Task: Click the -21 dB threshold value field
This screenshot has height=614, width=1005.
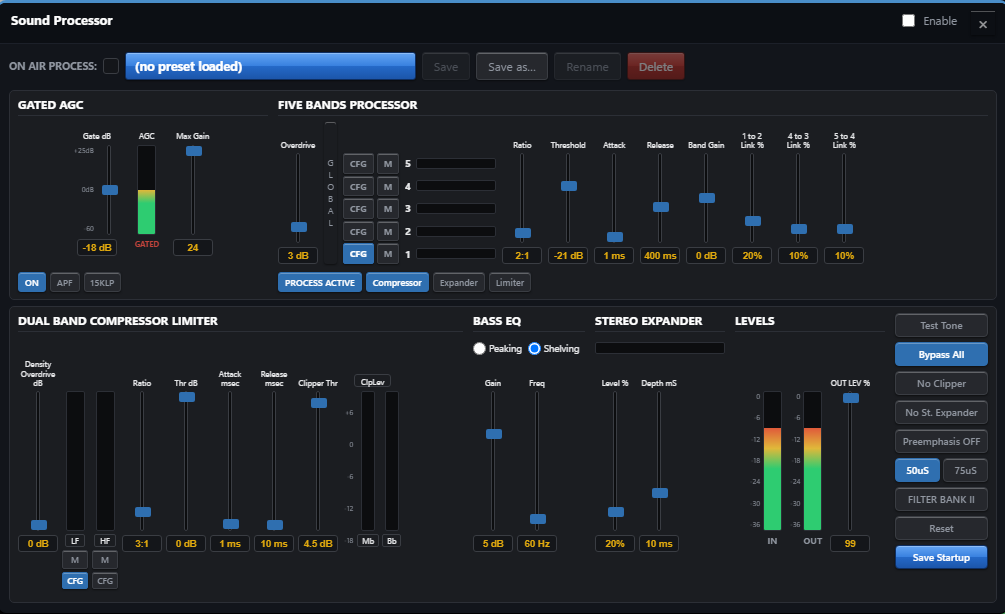Action: (x=569, y=255)
